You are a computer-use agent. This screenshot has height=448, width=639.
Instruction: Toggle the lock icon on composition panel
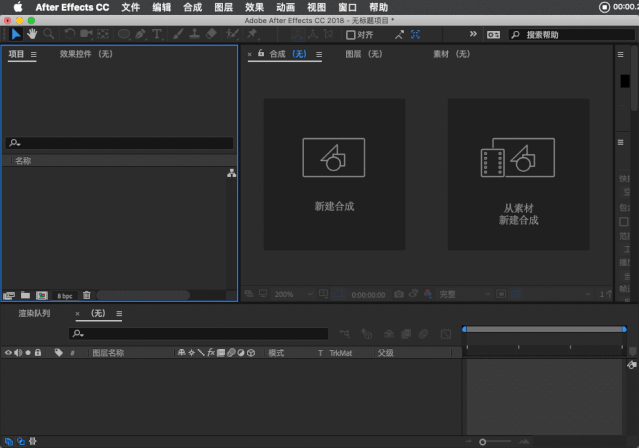(261, 54)
